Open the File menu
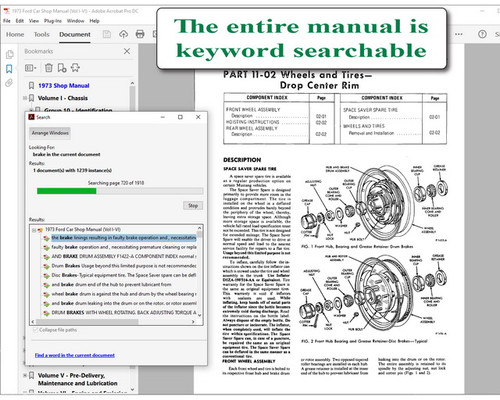Image resolution: width=500 pixels, height=400 pixels. (7, 21)
